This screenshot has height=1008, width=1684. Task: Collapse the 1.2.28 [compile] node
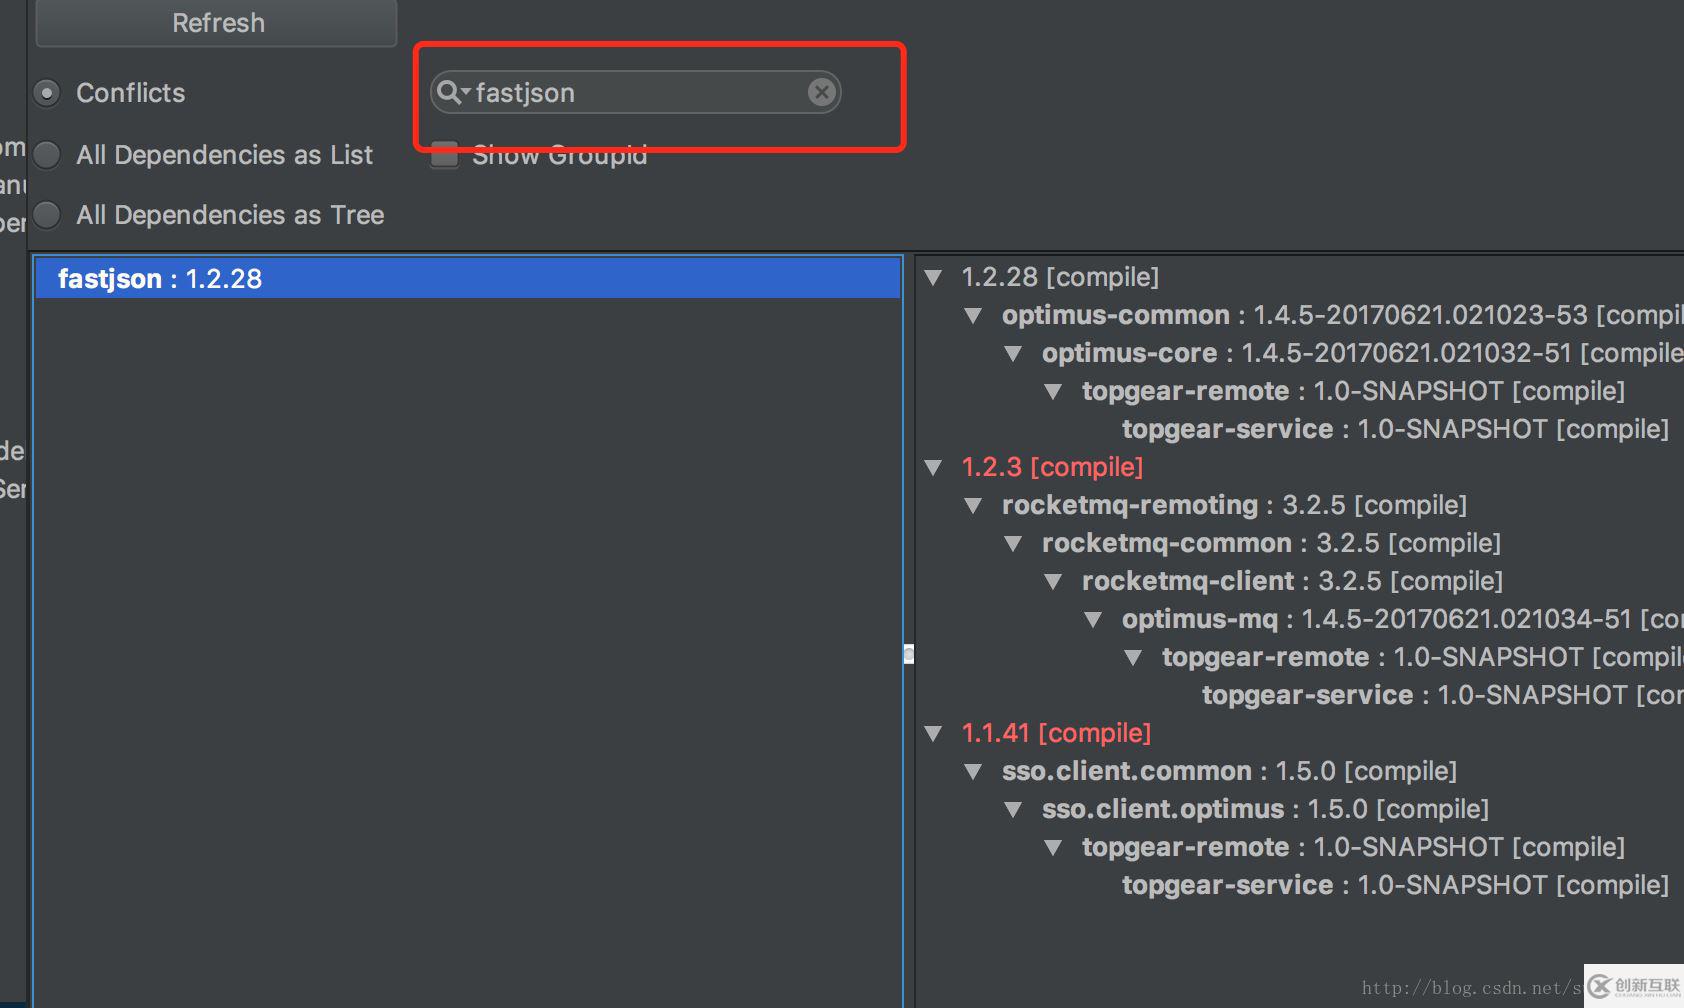click(x=934, y=278)
